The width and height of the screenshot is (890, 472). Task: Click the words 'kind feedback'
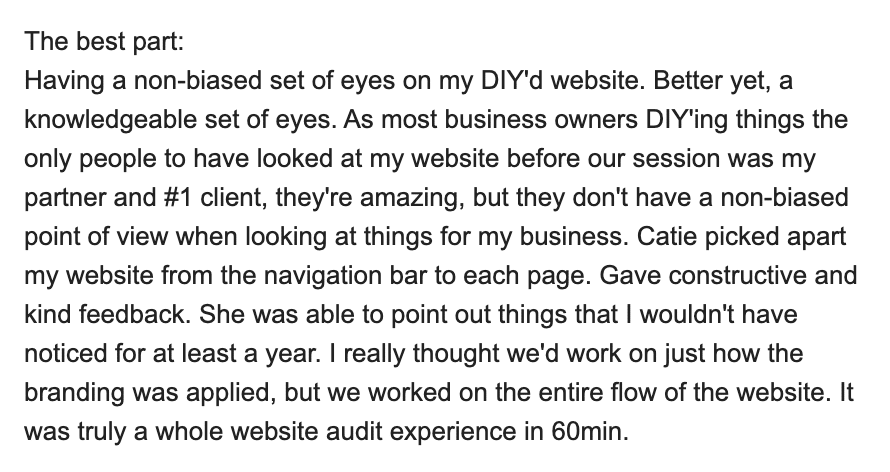click(x=104, y=314)
